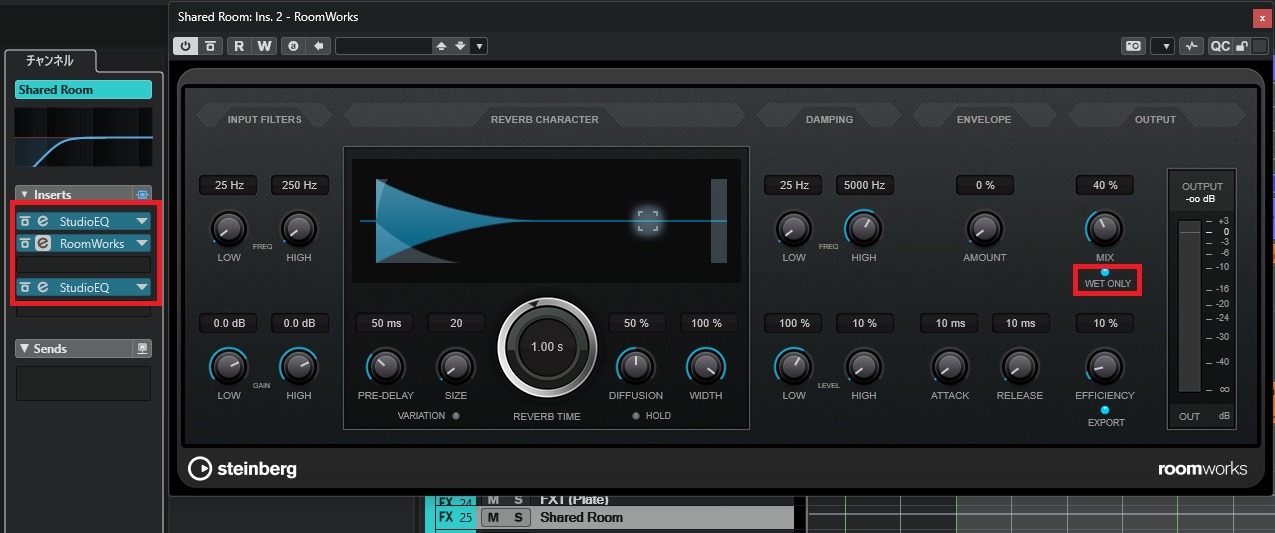Open the preset management dropdown triangle
Image resolution: width=1275 pixels, height=533 pixels.
pyautogui.click(x=479, y=46)
